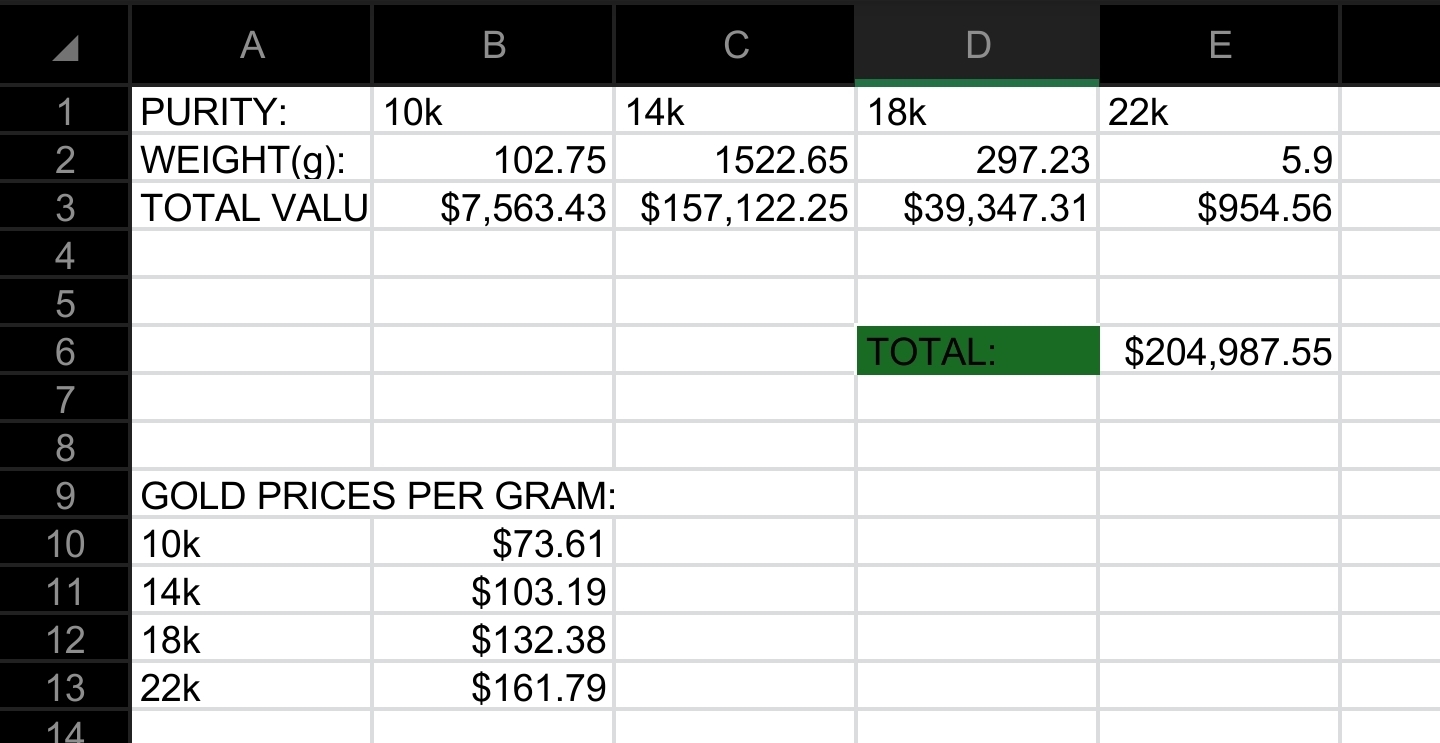This screenshot has height=743, width=1440.
Task: Select the 22k label in row 13
Action: pos(252,687)
